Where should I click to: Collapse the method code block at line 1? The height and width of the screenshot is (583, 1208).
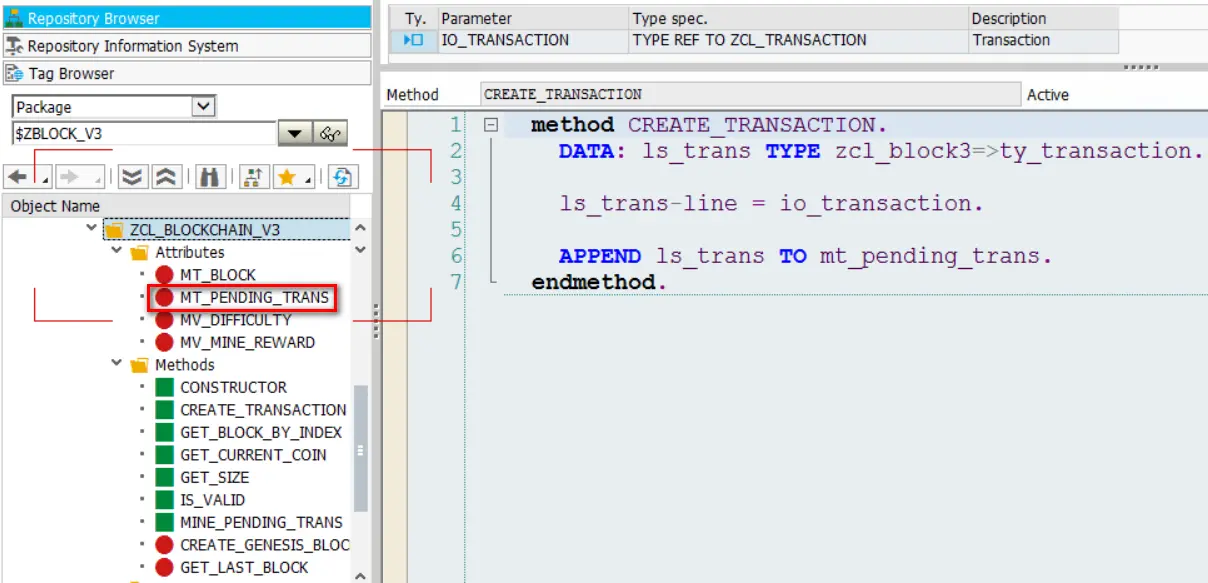coord(490,126)
